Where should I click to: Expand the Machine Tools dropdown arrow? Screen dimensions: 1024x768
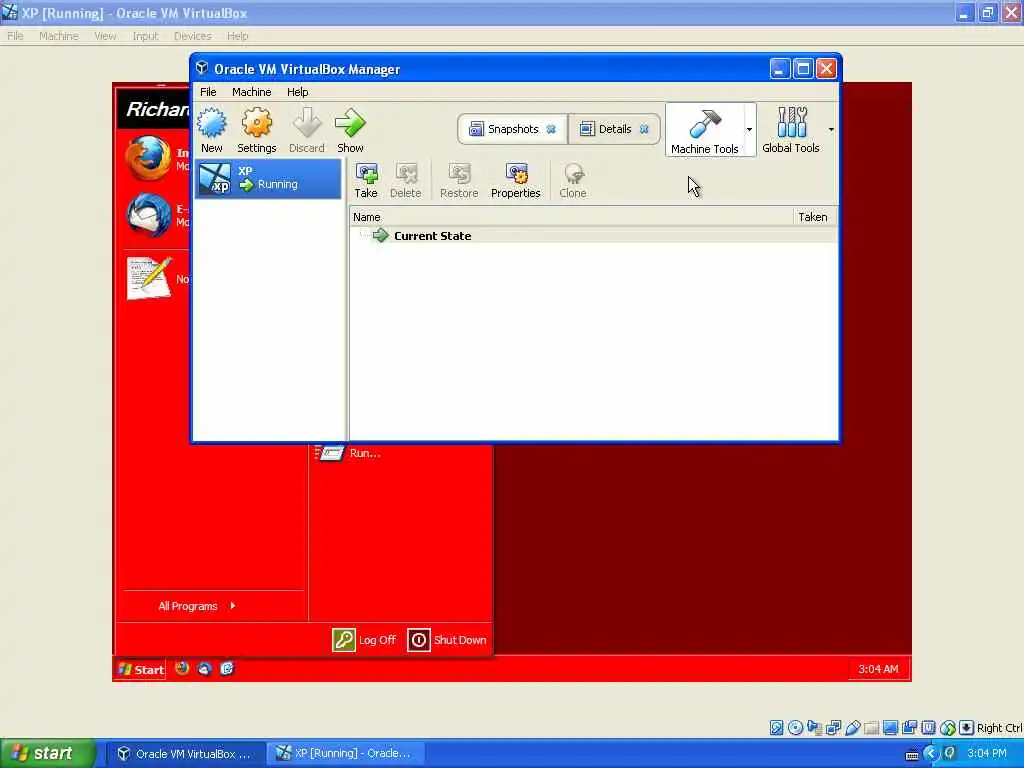749,130
